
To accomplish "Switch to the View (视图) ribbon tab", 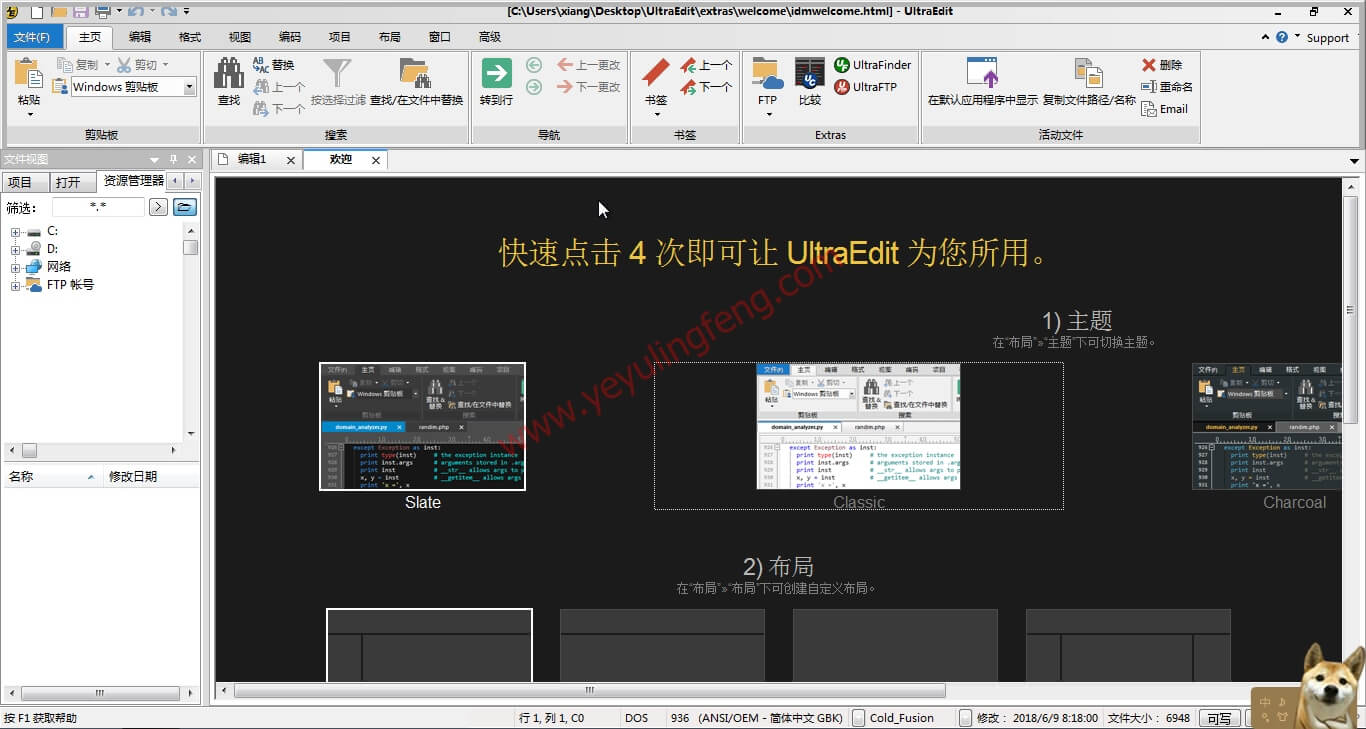I will pos(240,37).
